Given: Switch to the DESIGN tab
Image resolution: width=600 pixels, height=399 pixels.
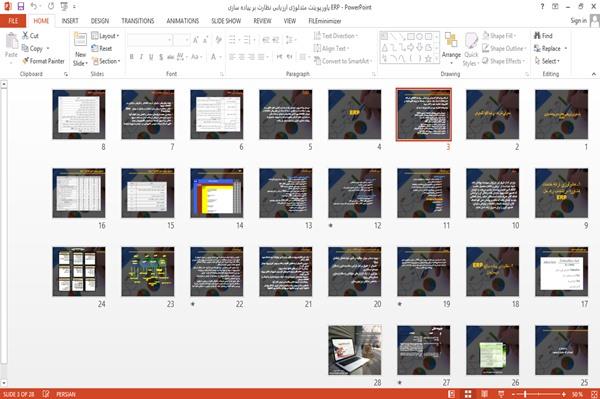Looking at the screenshot, I should coord(100,21).
